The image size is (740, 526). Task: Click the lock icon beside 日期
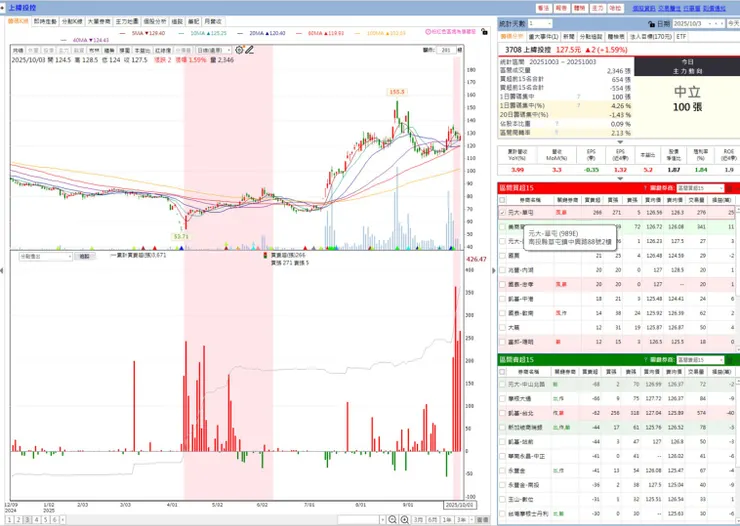click(651, 24)
